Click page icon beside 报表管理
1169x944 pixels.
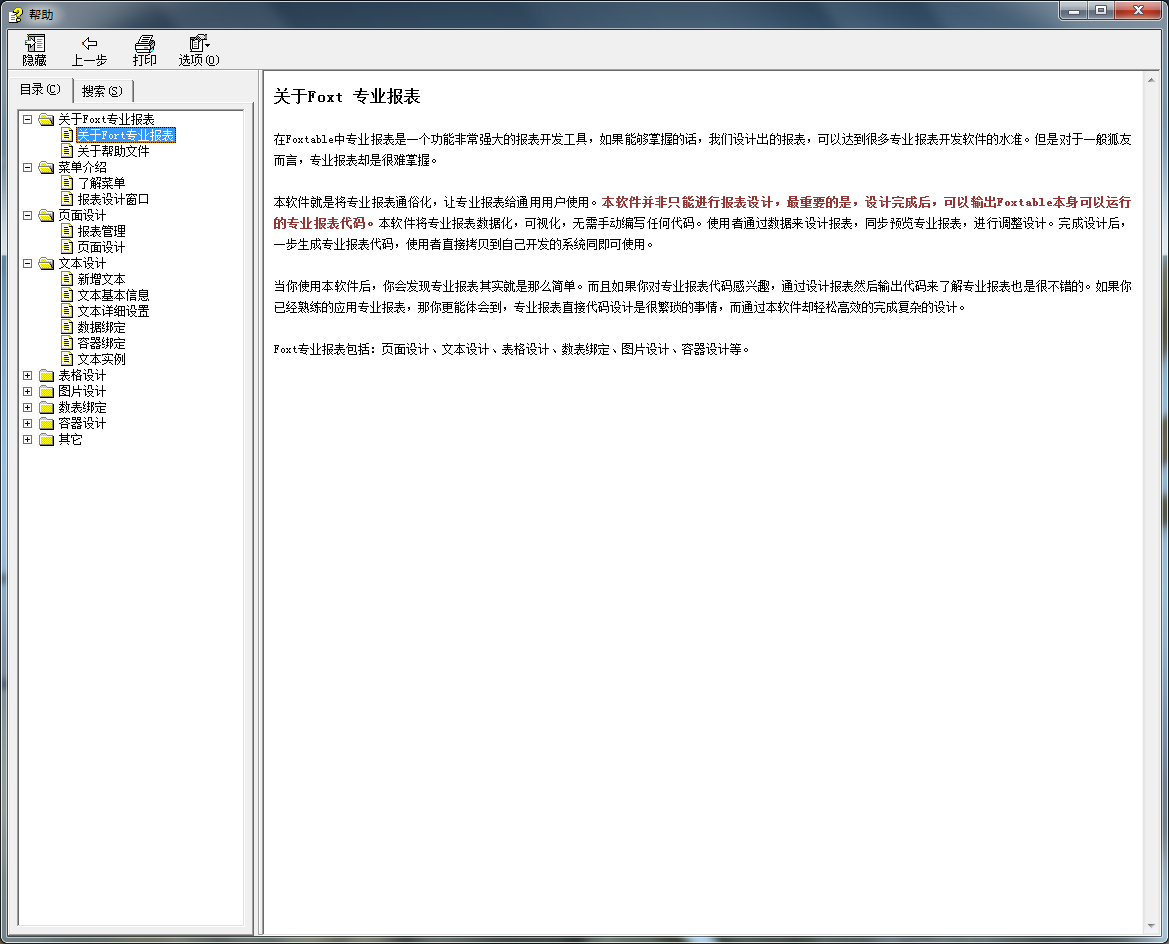(67, 231)
